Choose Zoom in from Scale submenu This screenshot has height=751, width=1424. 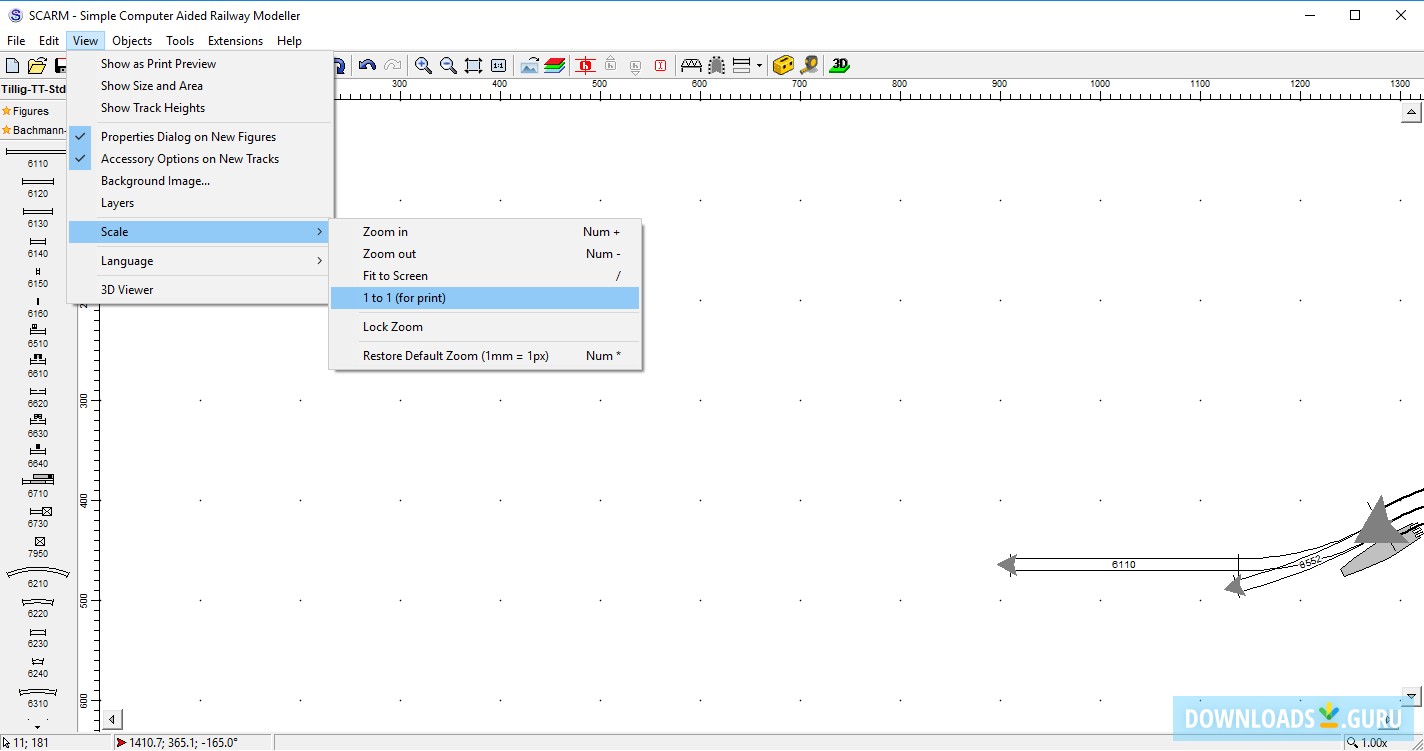pos(485,232)
